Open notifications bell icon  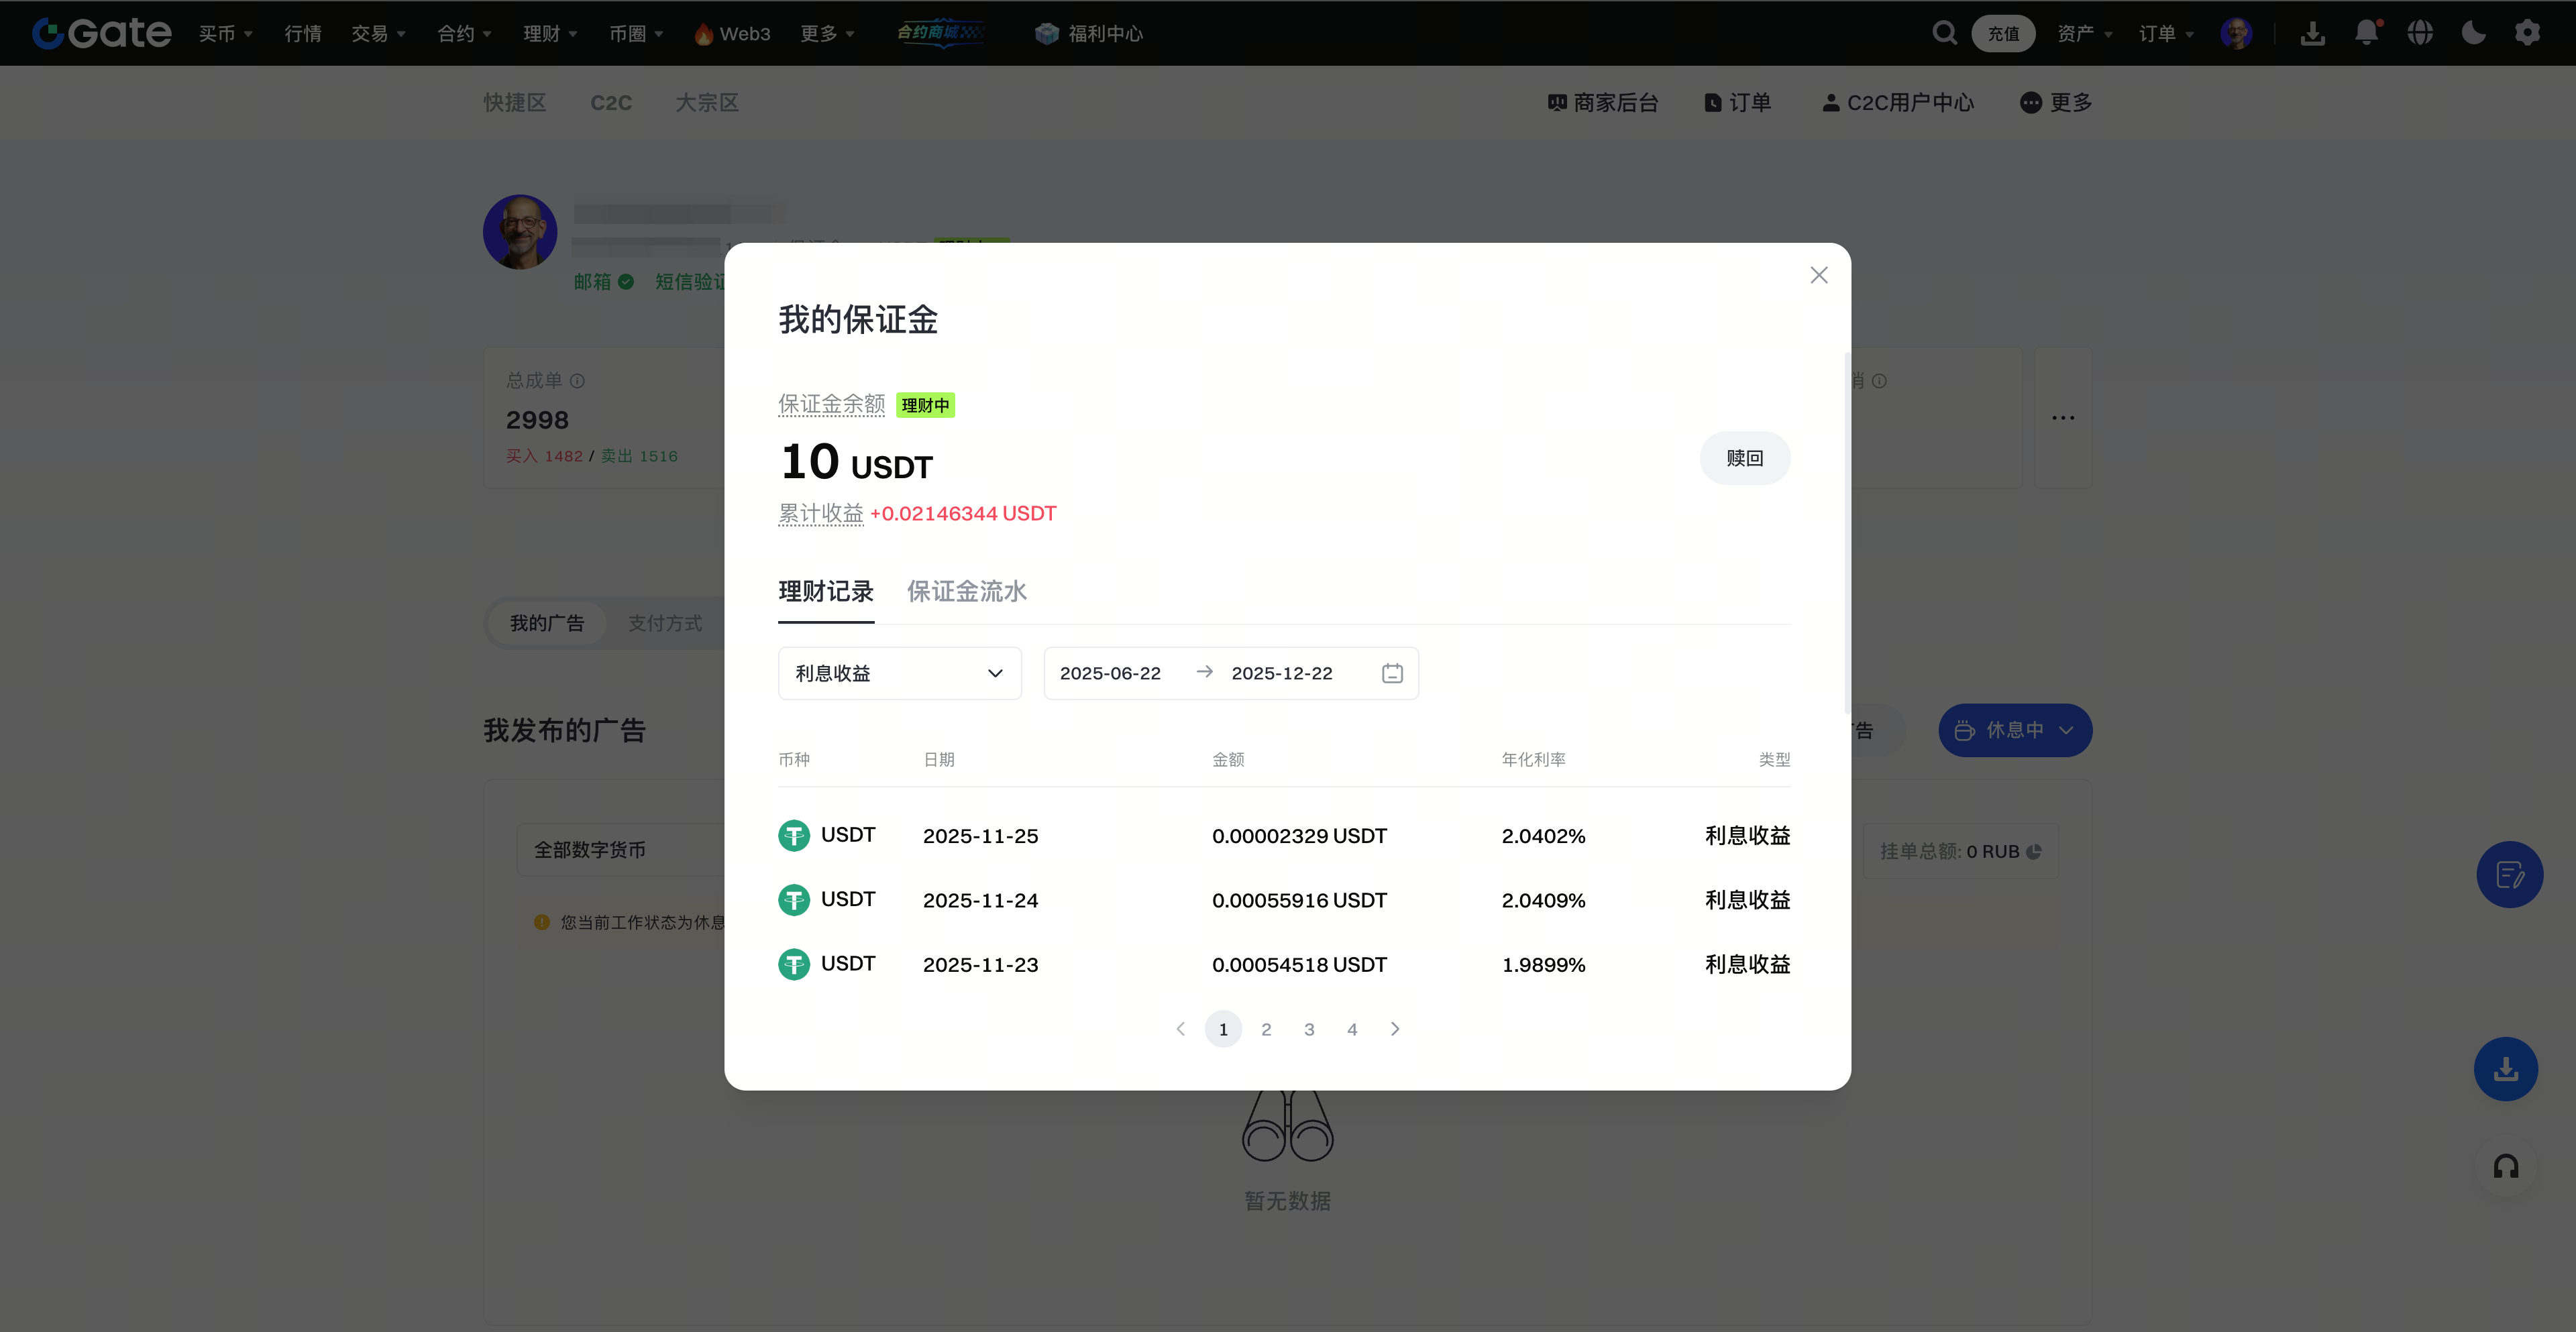pos(2366,33)
